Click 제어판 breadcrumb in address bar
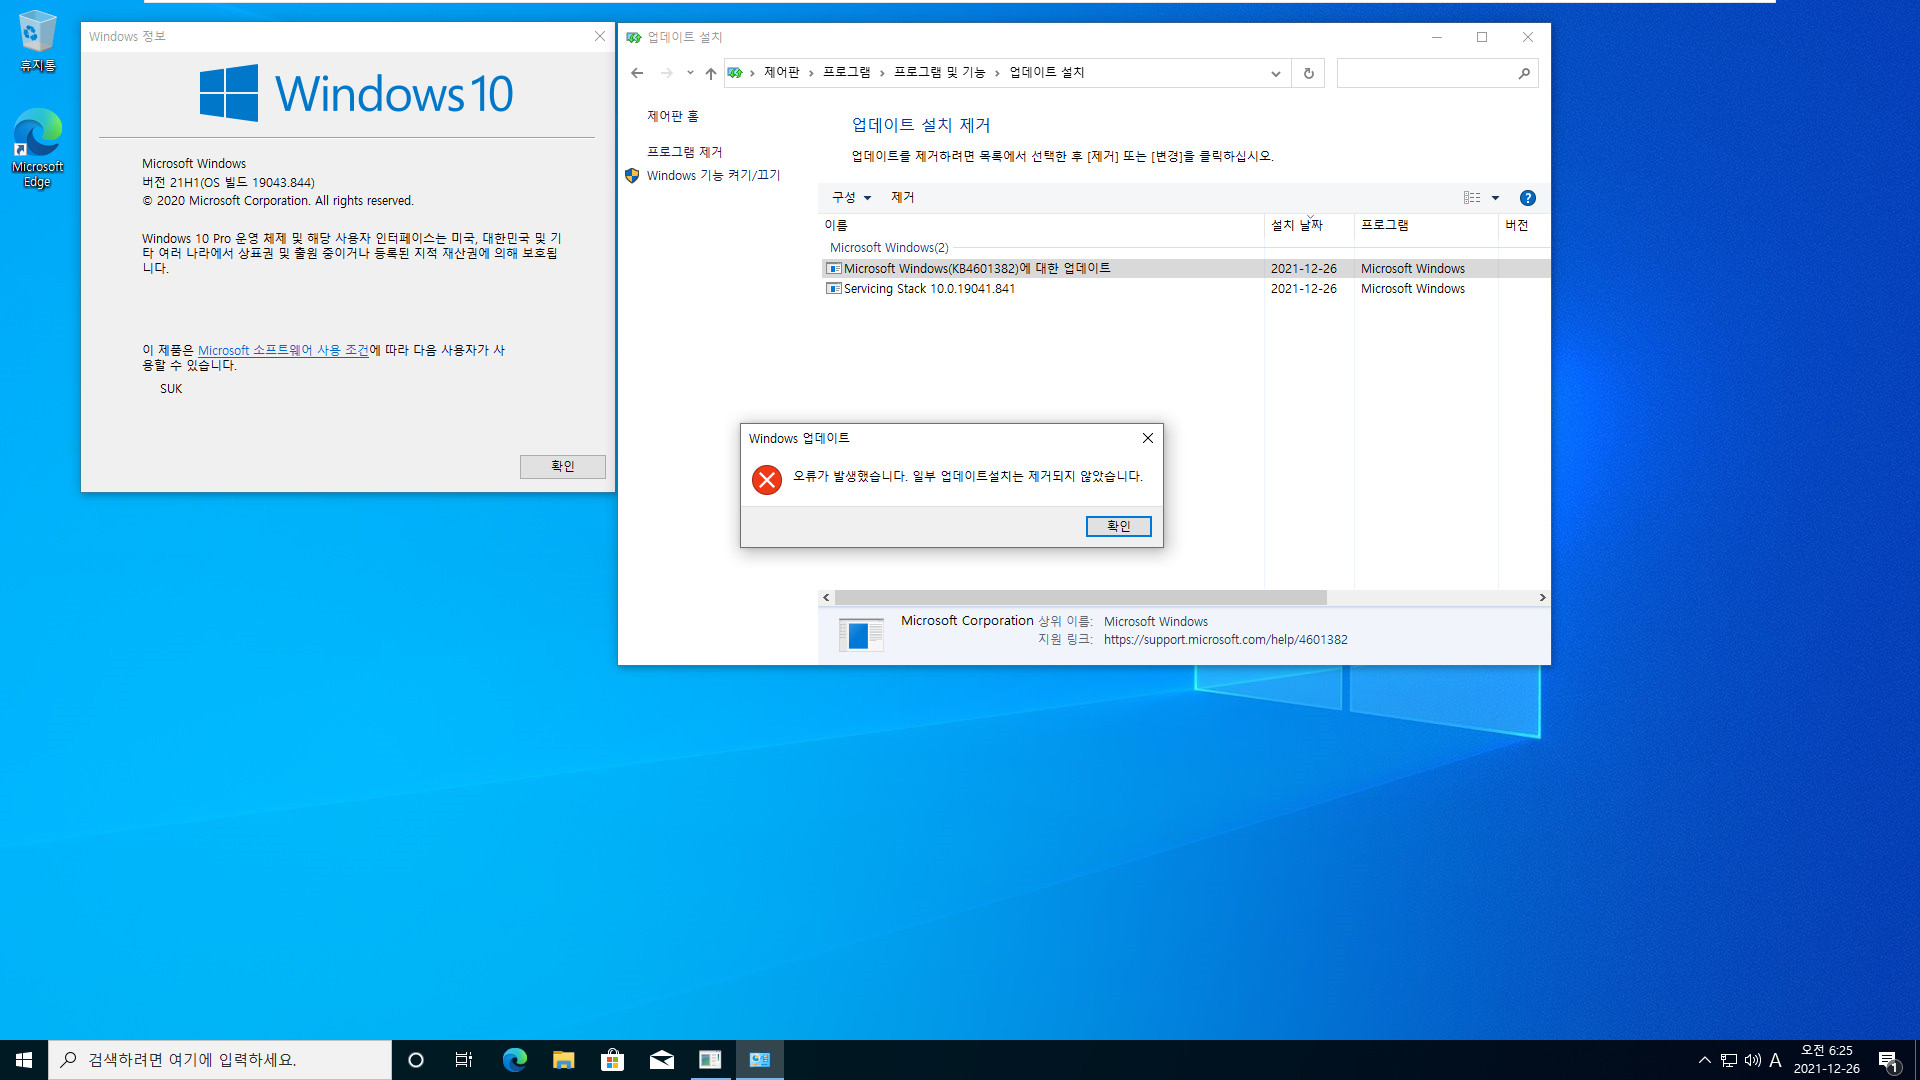This screenshot has width=1920, height=1080. point(781,73)
